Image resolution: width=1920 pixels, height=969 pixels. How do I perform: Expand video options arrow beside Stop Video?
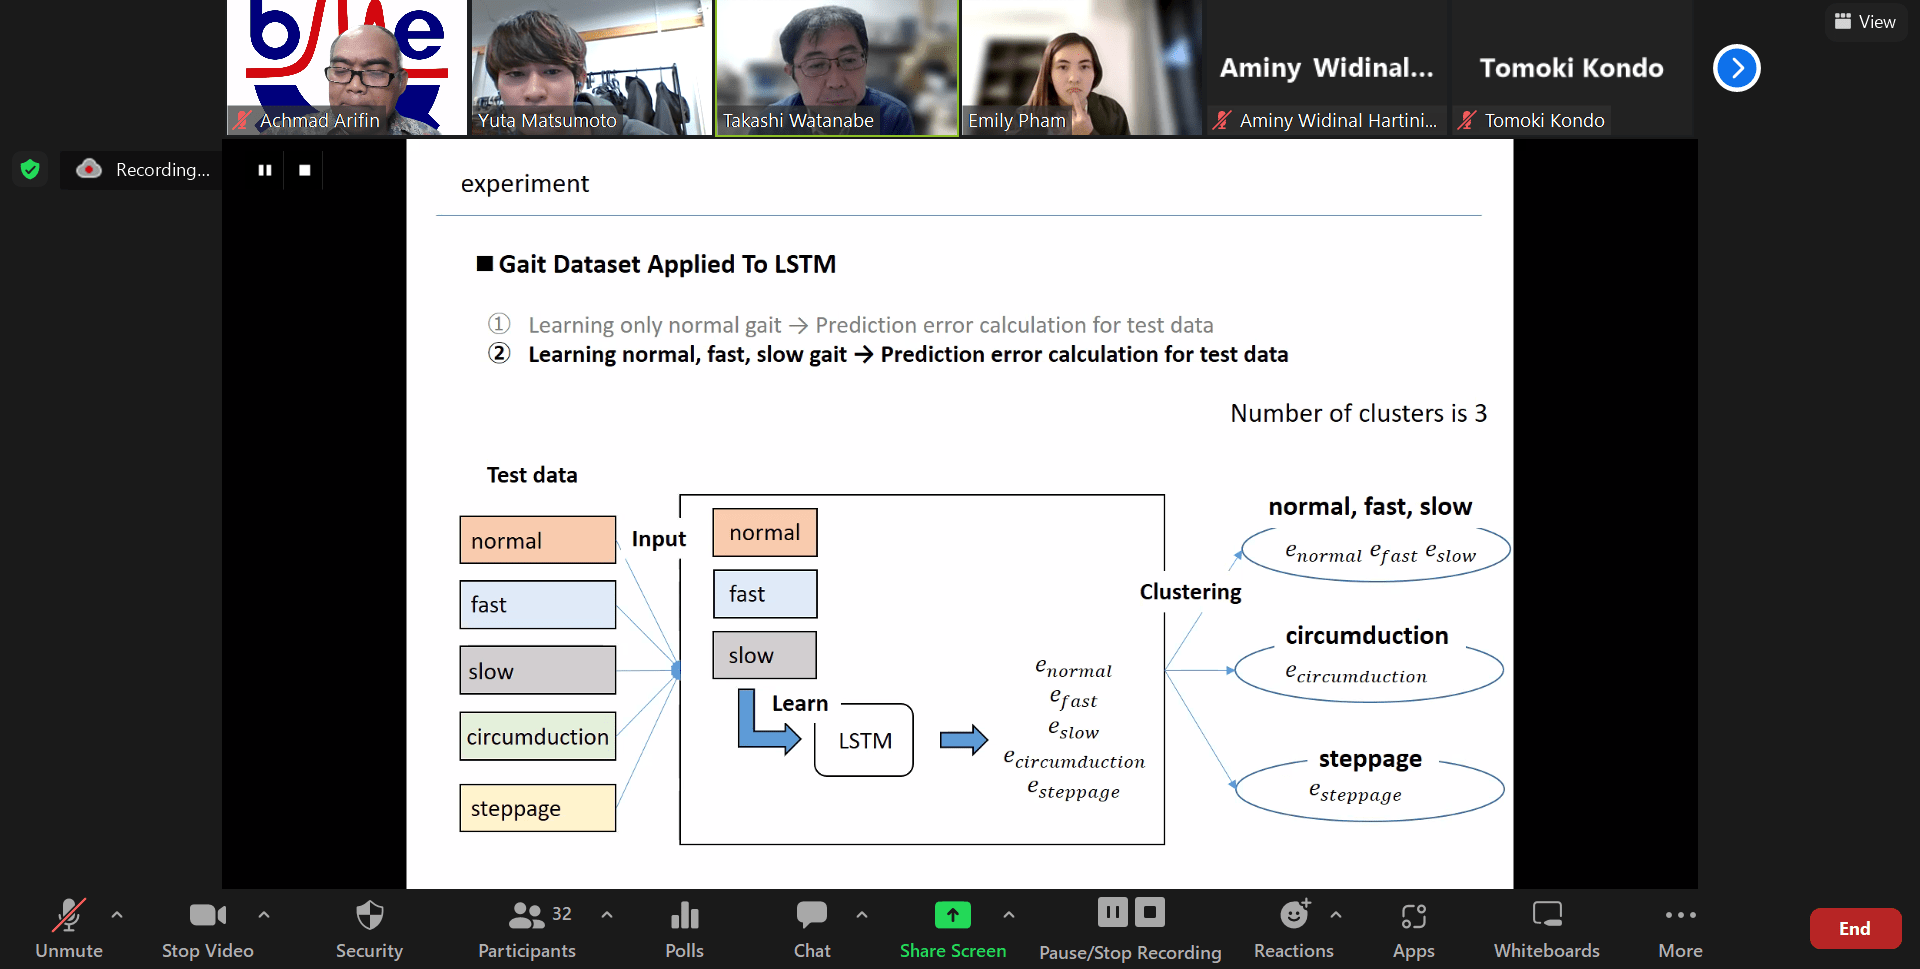coord(264,914)
